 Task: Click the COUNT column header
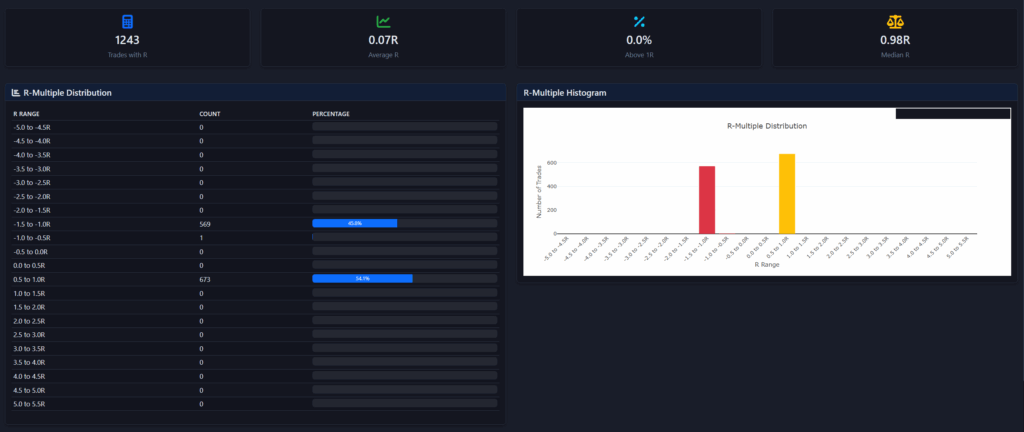point(209,114)
